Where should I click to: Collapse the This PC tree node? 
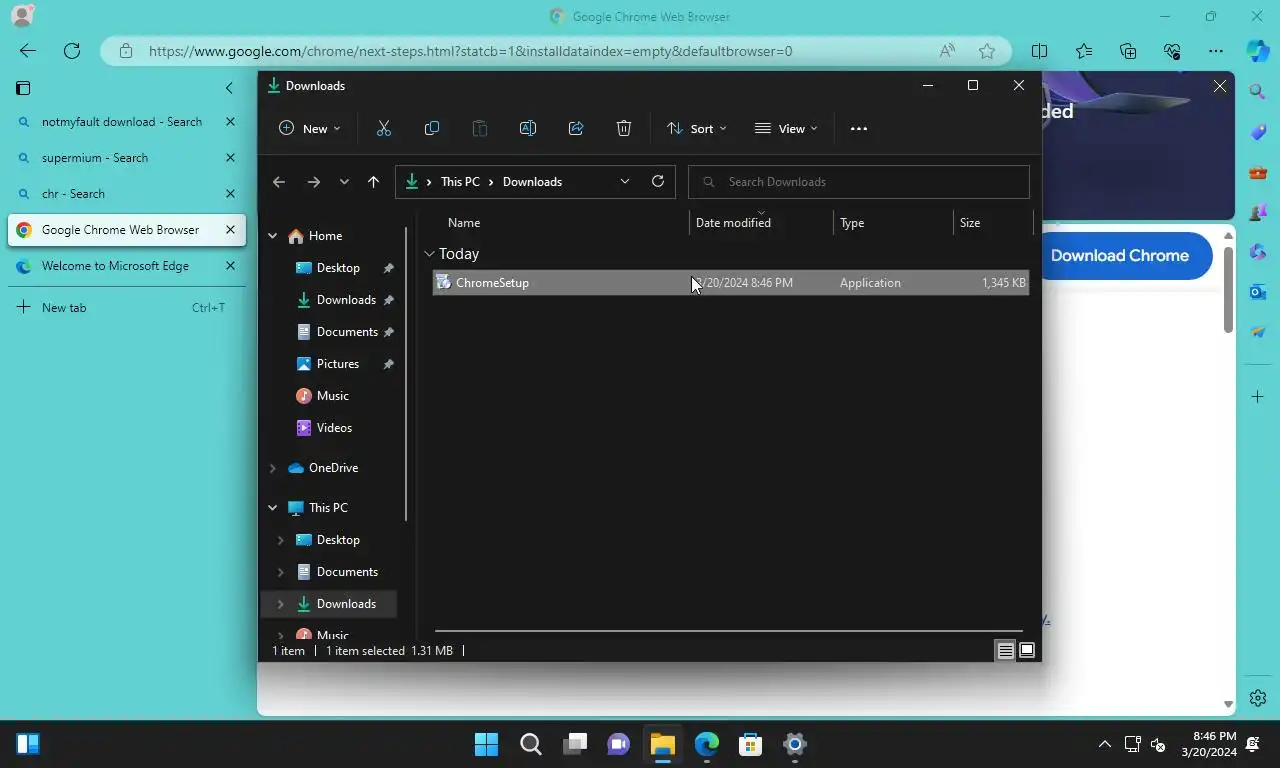(272, 508)
